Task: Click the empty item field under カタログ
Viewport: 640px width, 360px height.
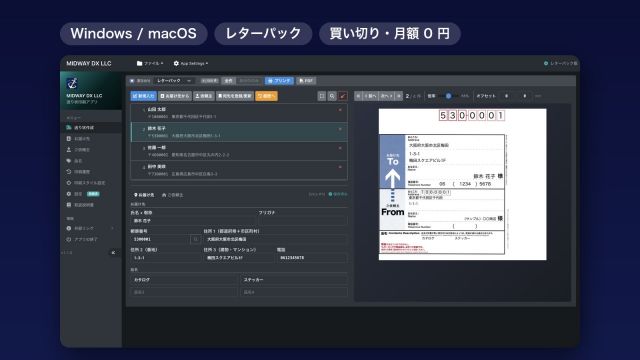Action: coord(184,292)
